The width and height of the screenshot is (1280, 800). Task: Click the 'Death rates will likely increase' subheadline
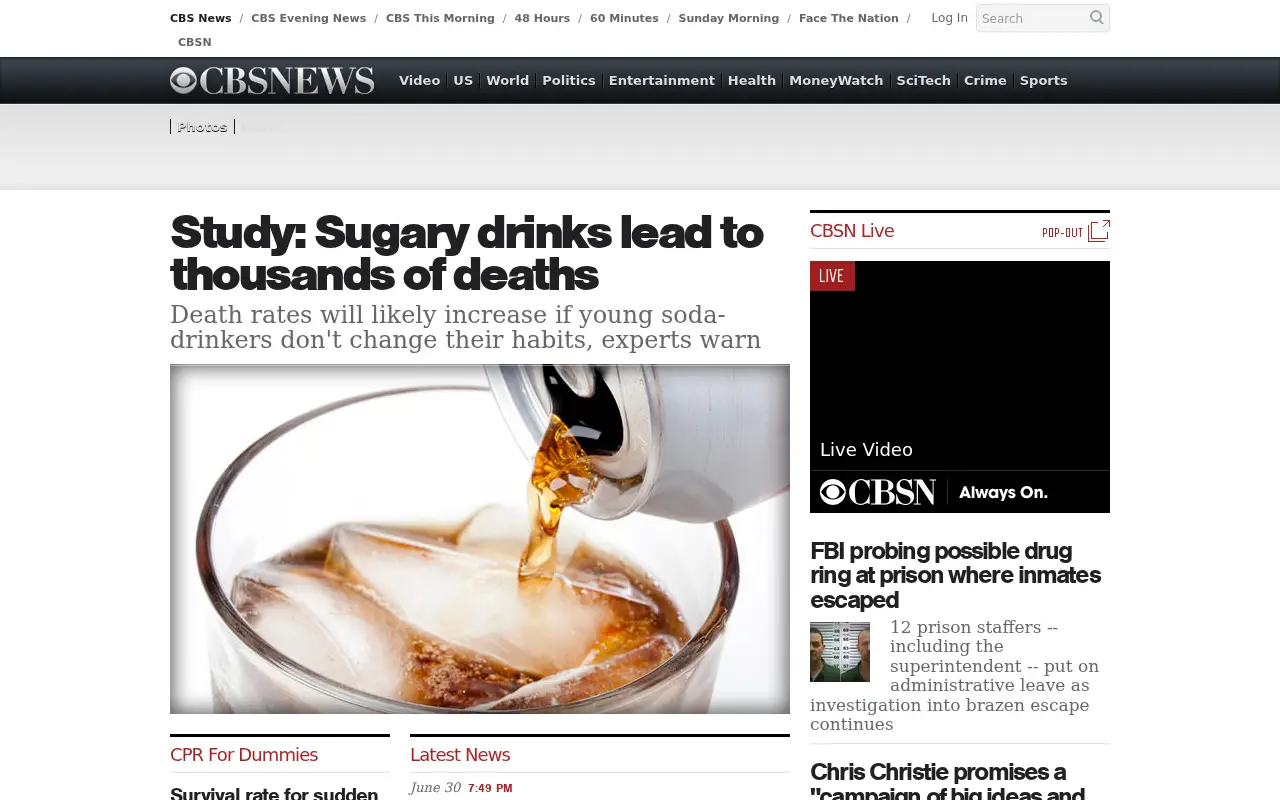[466, 327]
